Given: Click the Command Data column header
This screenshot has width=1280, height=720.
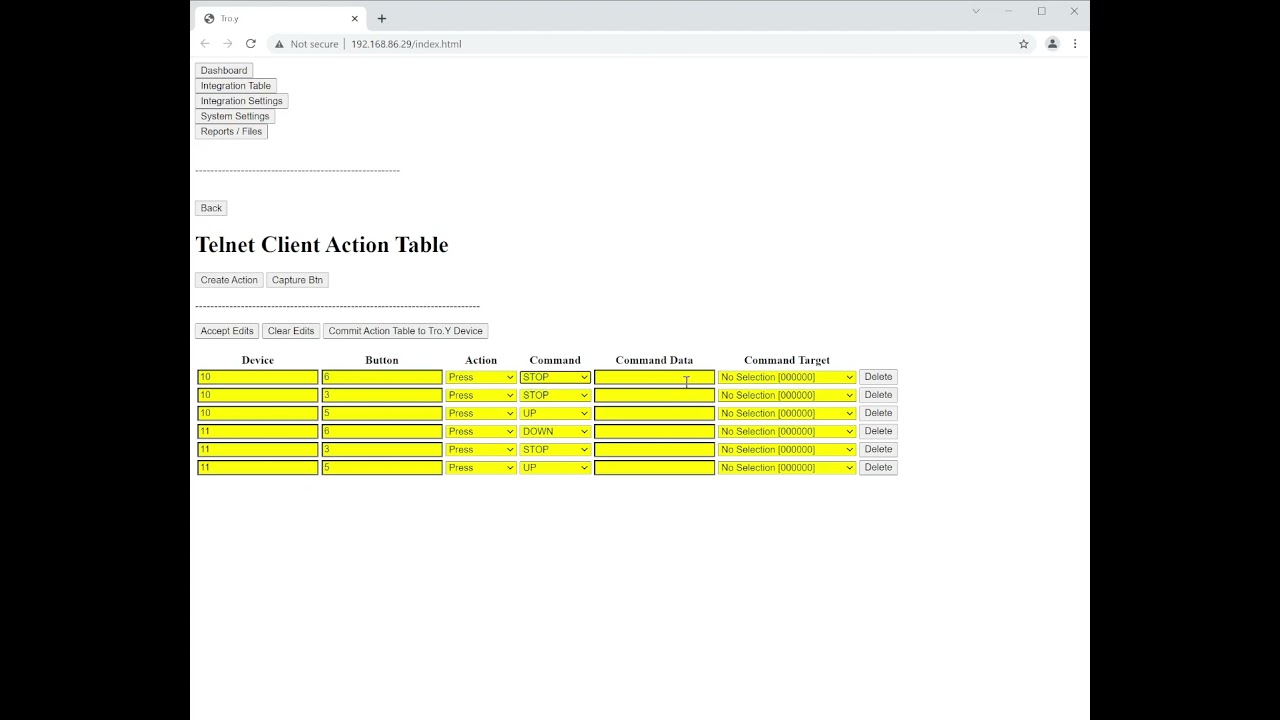Looking at the screenshot, I should [654, 360].
